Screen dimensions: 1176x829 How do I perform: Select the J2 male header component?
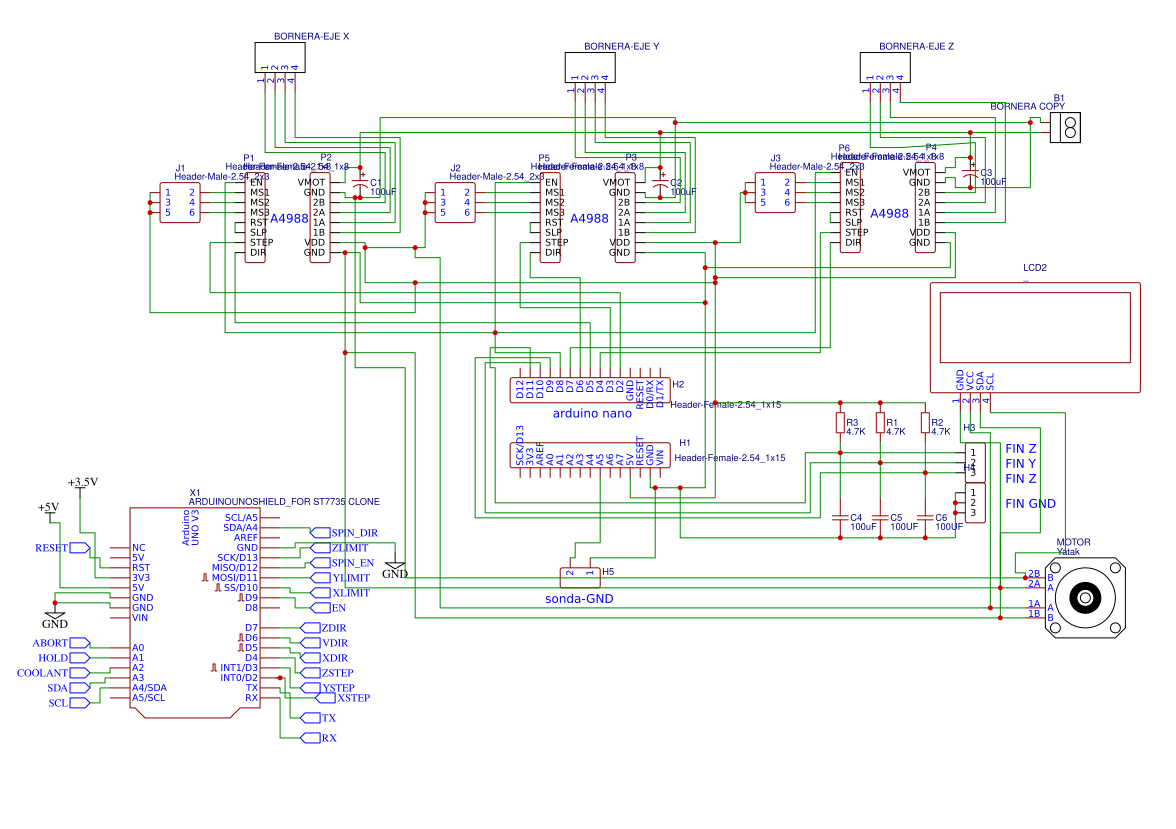point(455,203)
